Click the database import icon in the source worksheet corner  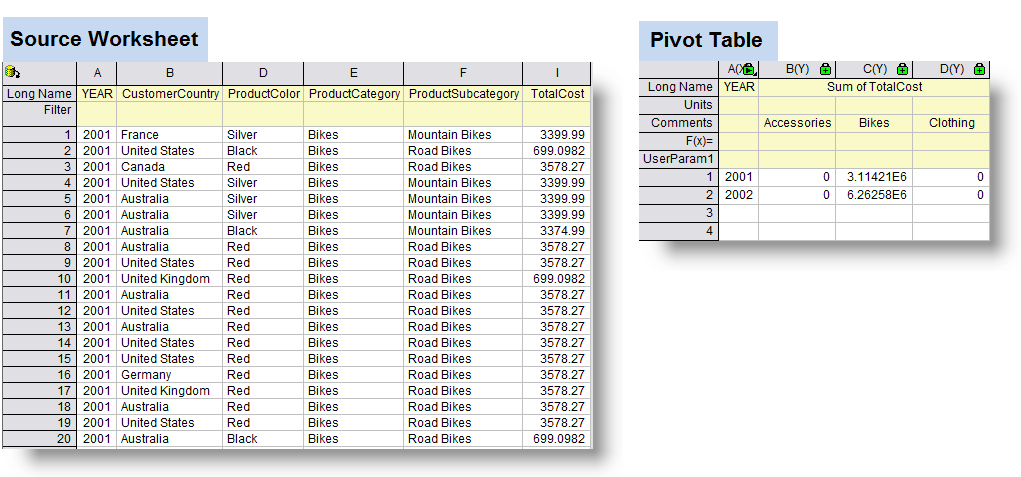pyautogui.click(x=13, y=72)
